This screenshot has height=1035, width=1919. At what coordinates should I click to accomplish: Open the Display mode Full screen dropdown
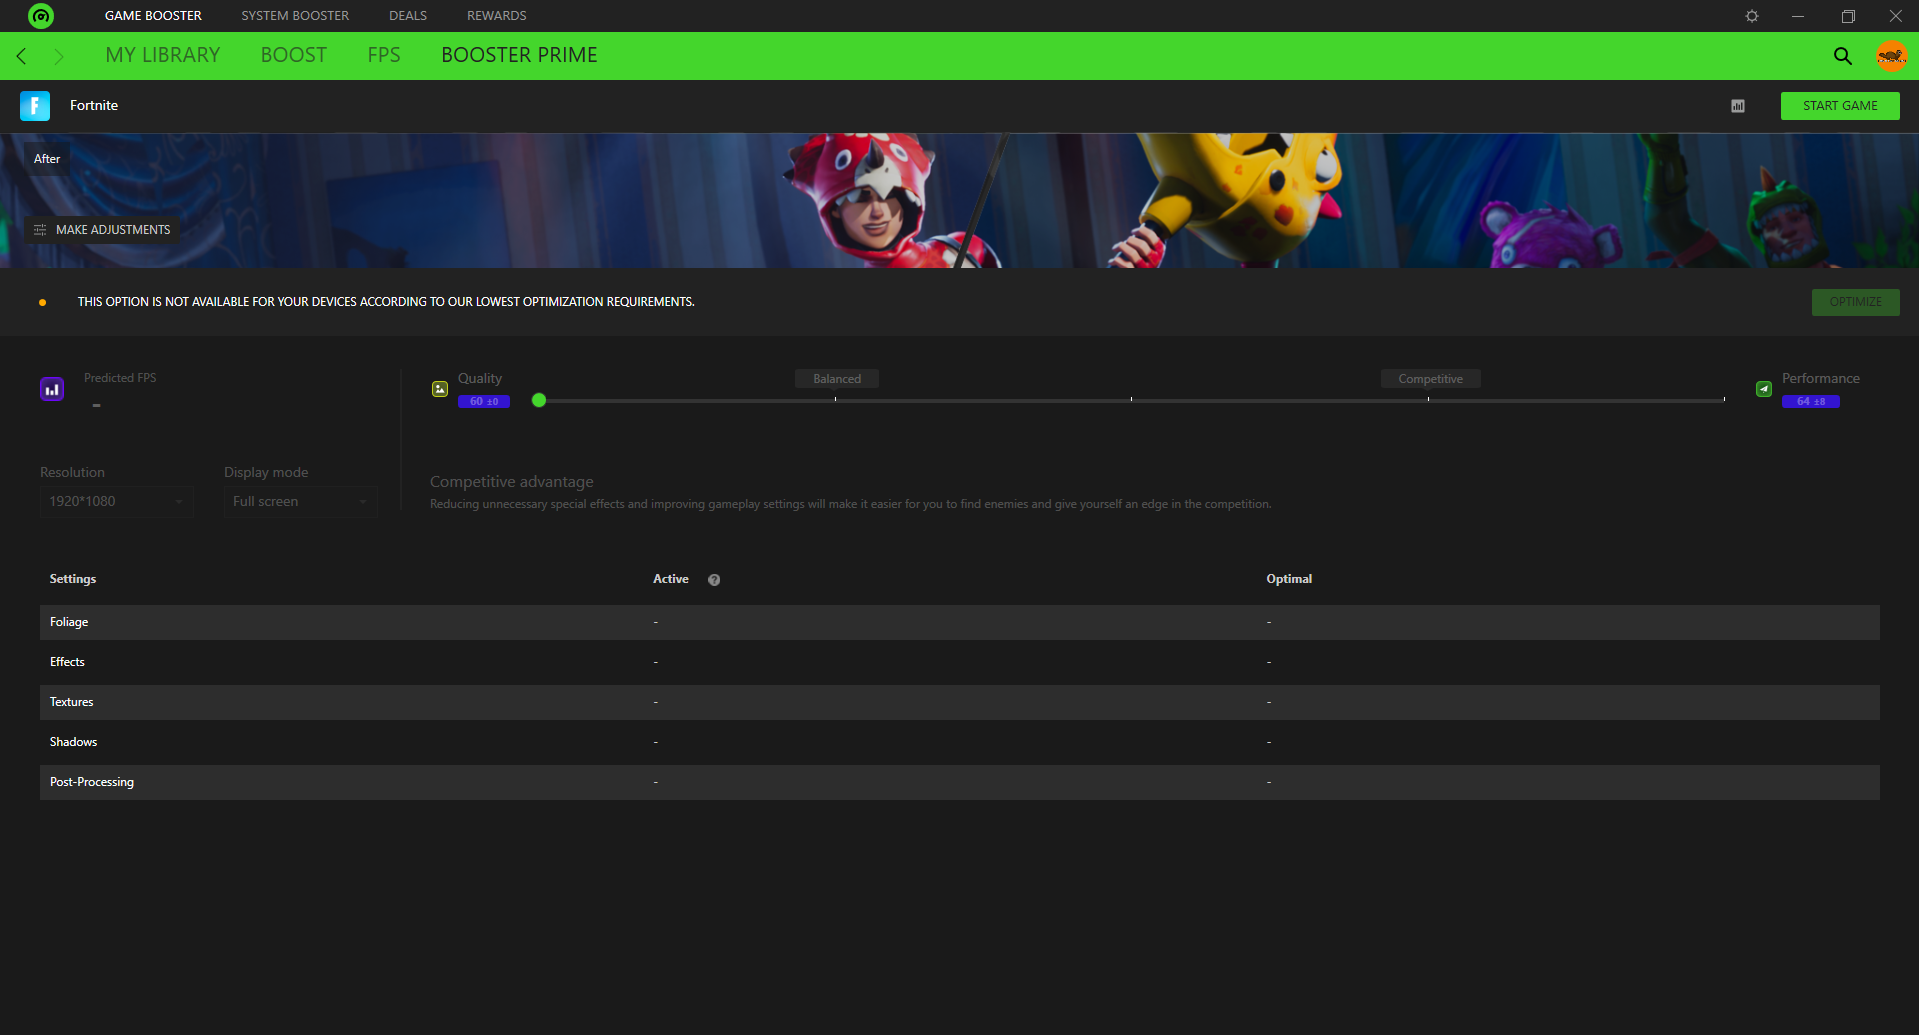click(x=300, y=502)
